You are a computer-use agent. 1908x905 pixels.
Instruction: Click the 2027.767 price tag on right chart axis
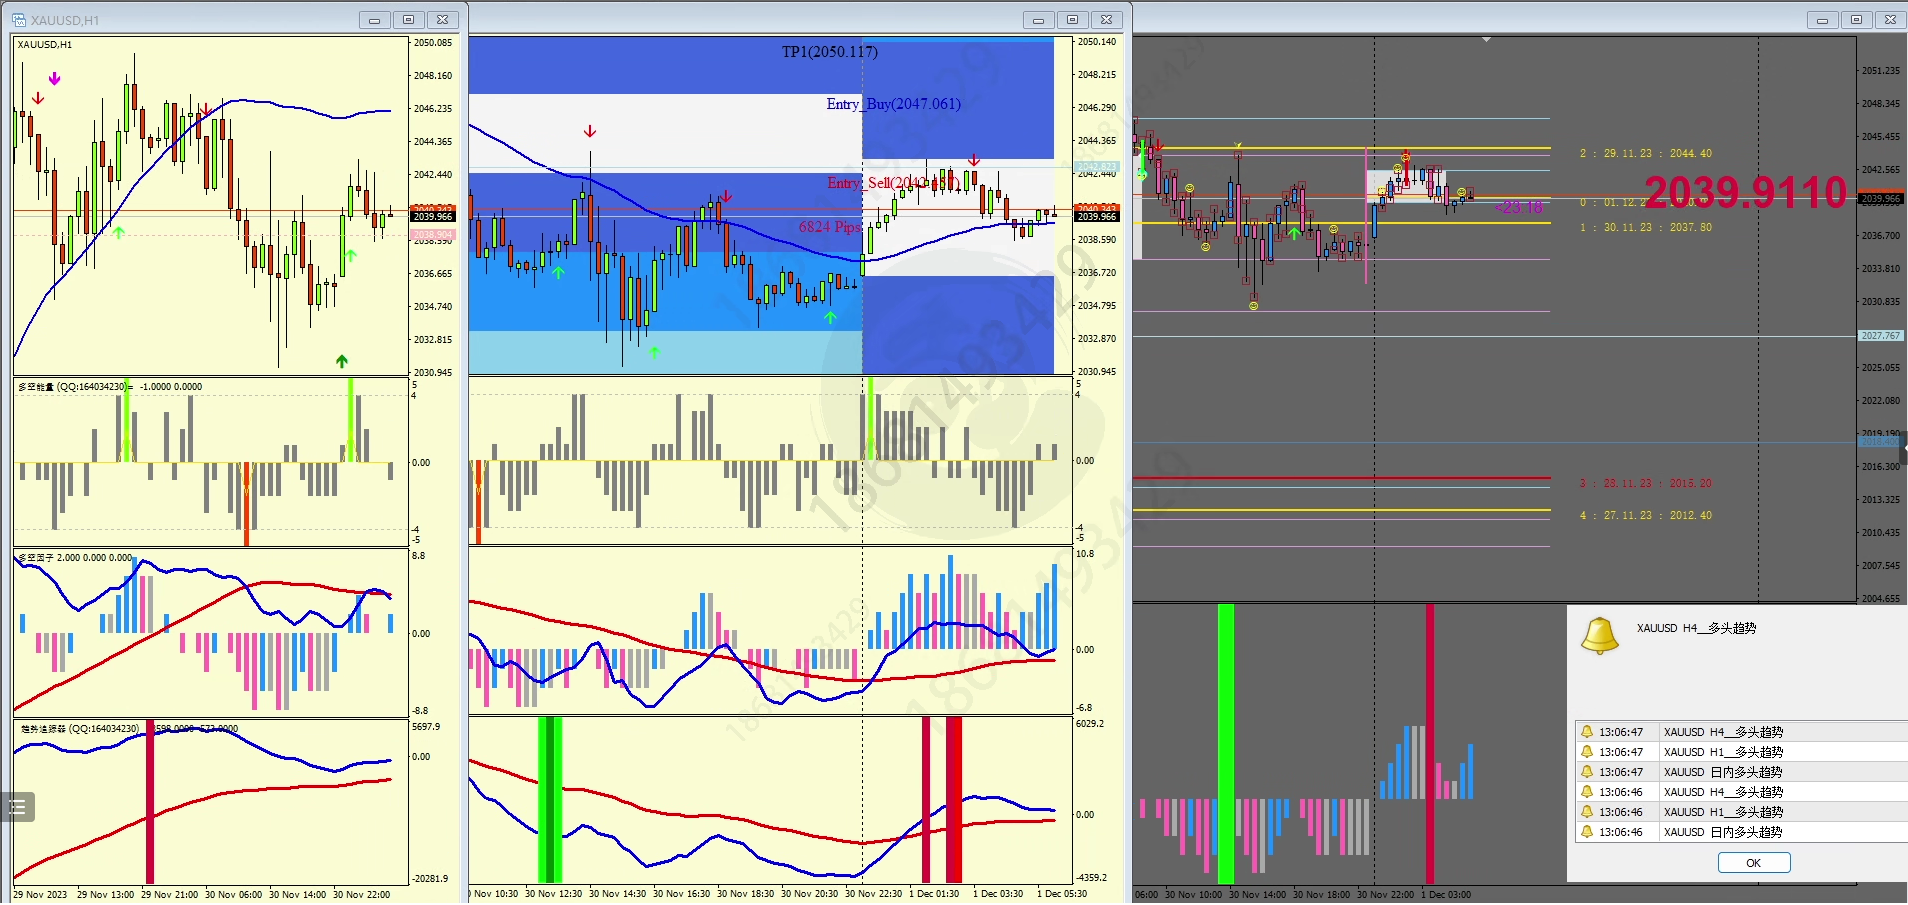click(1880, 336)
